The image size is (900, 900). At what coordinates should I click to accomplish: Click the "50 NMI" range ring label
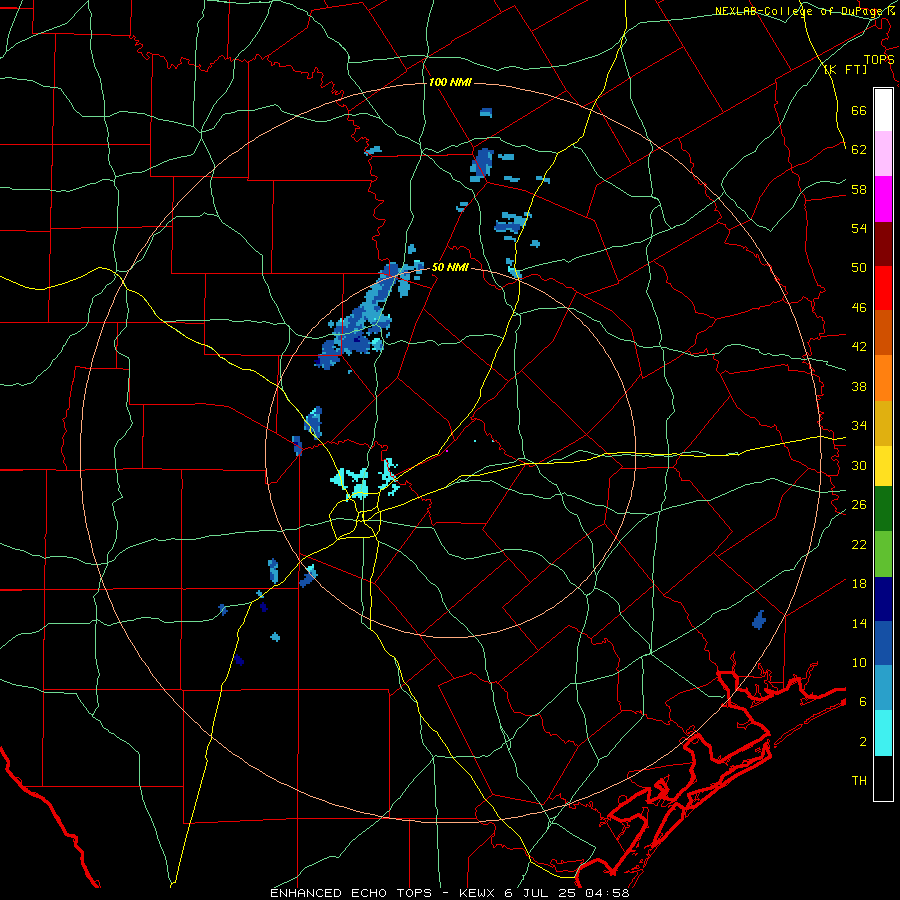point(450,267)
